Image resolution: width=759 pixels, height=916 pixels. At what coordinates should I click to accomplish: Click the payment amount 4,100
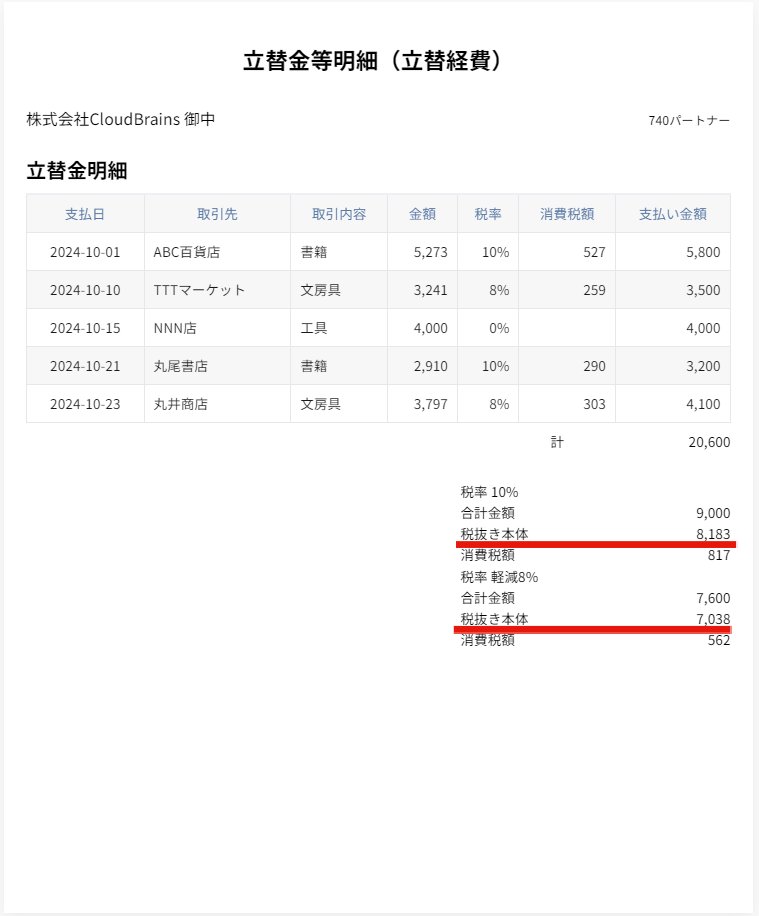703,404
